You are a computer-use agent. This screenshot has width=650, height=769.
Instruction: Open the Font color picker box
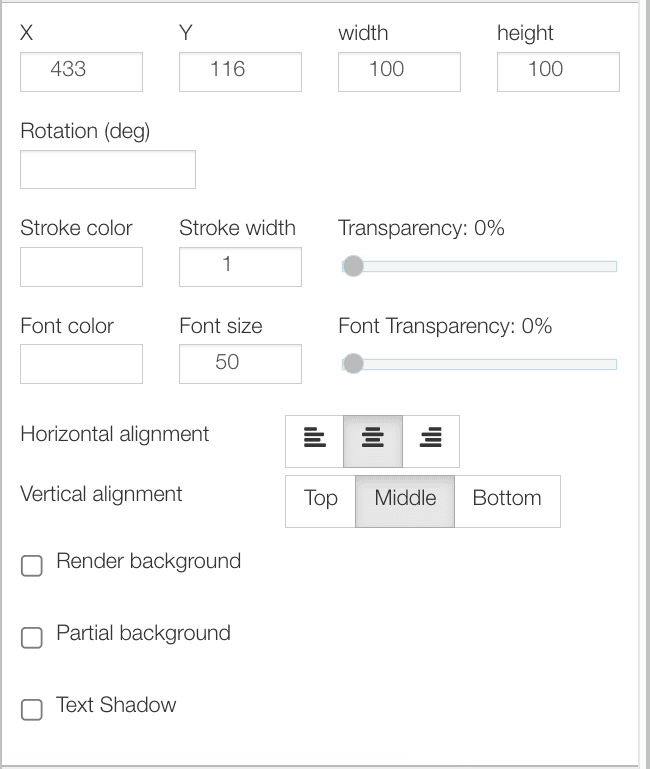(x=81, y=364)
